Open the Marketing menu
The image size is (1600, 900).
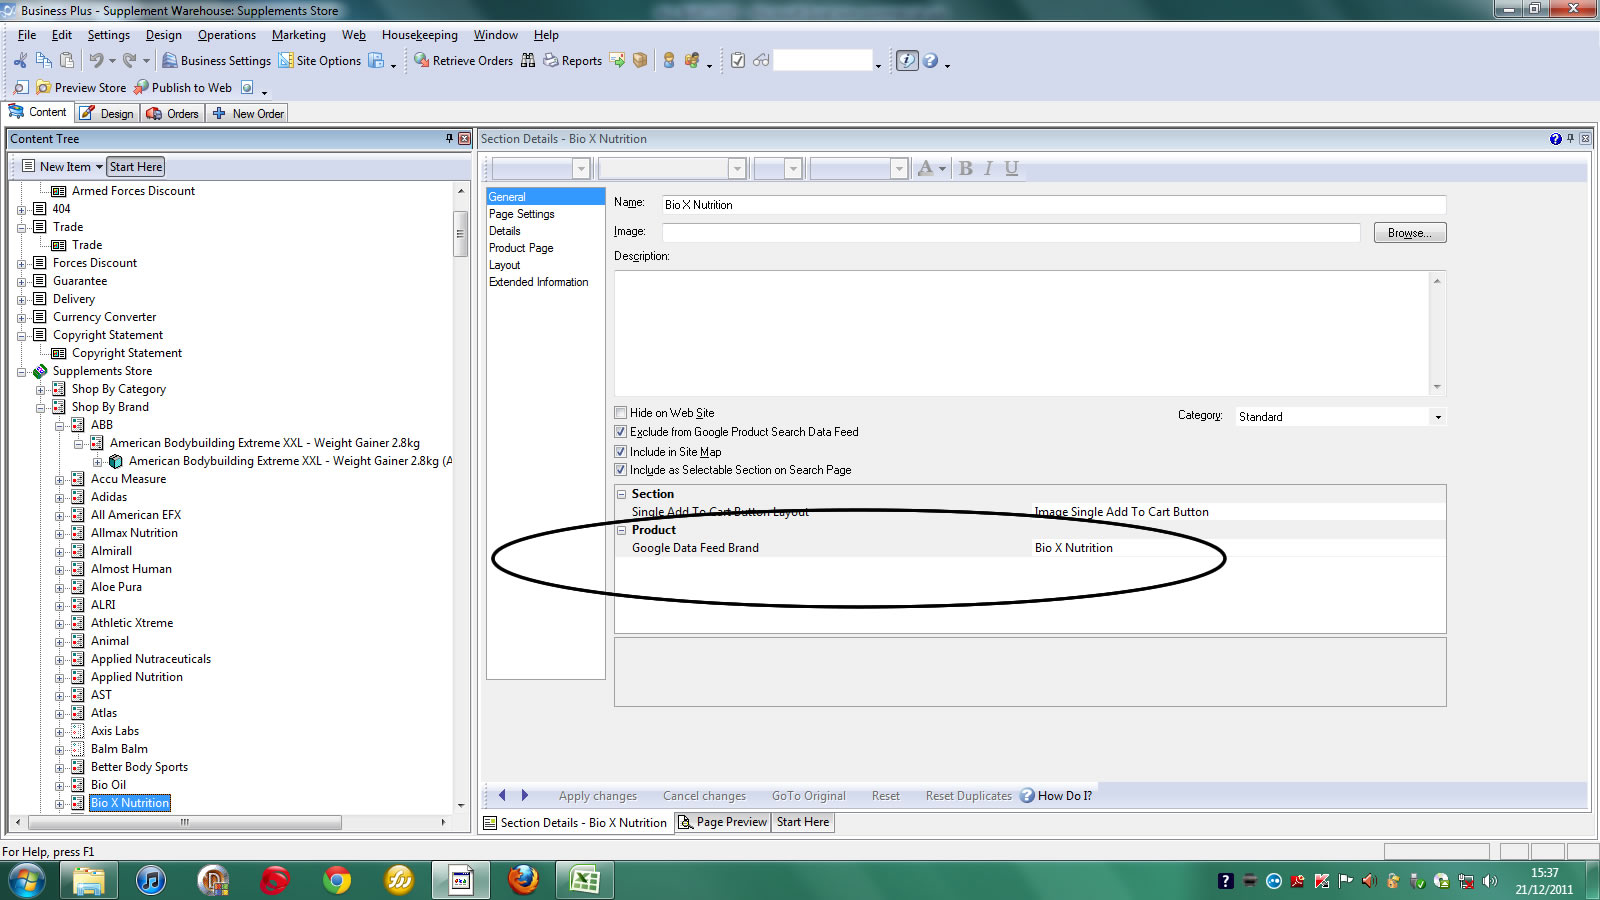point(298,35)
